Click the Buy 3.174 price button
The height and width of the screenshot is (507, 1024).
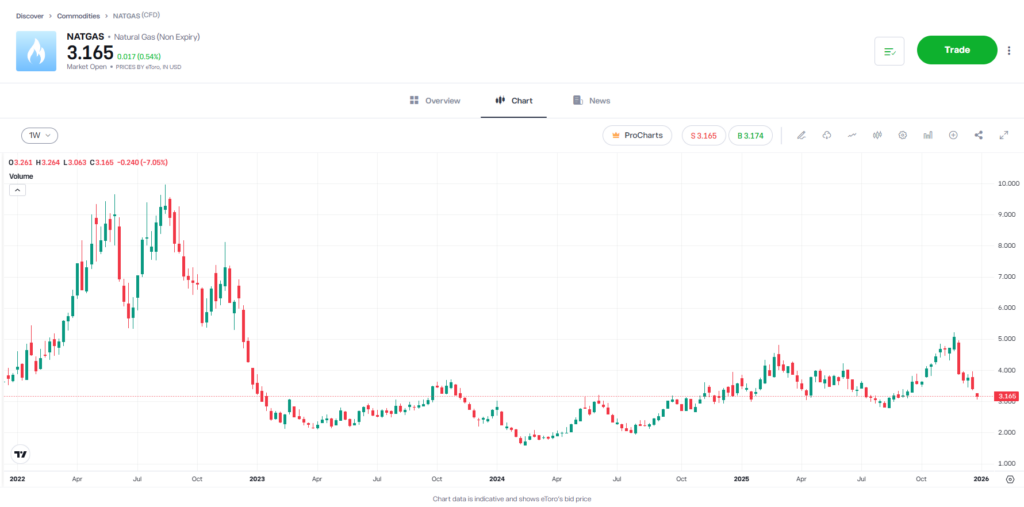point(750,135)
